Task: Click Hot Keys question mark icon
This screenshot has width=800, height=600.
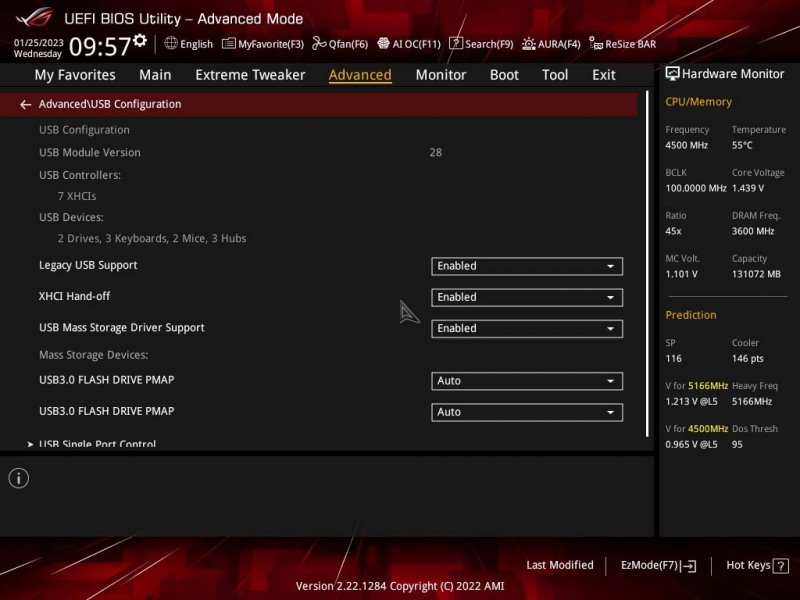Action: click(781, 566)
